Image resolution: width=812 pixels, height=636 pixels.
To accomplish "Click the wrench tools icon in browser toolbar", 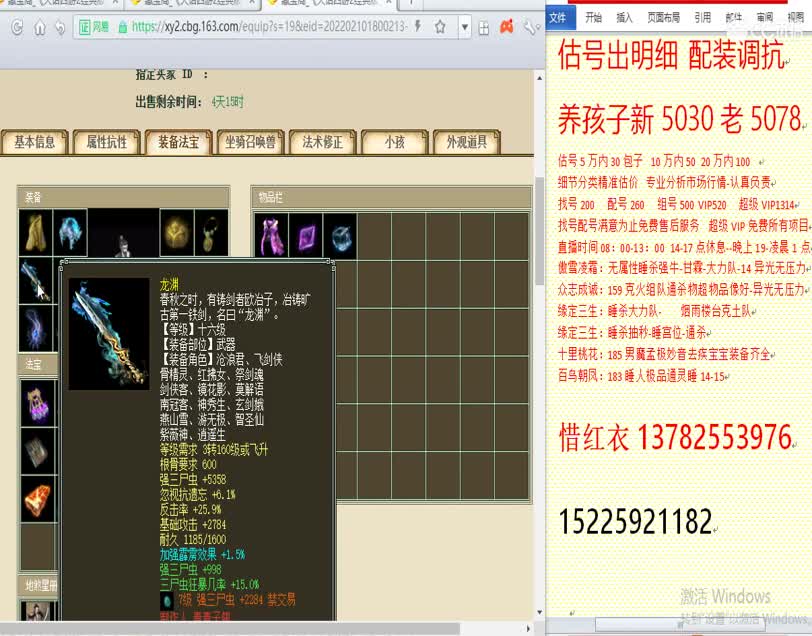I will point(530,27).
